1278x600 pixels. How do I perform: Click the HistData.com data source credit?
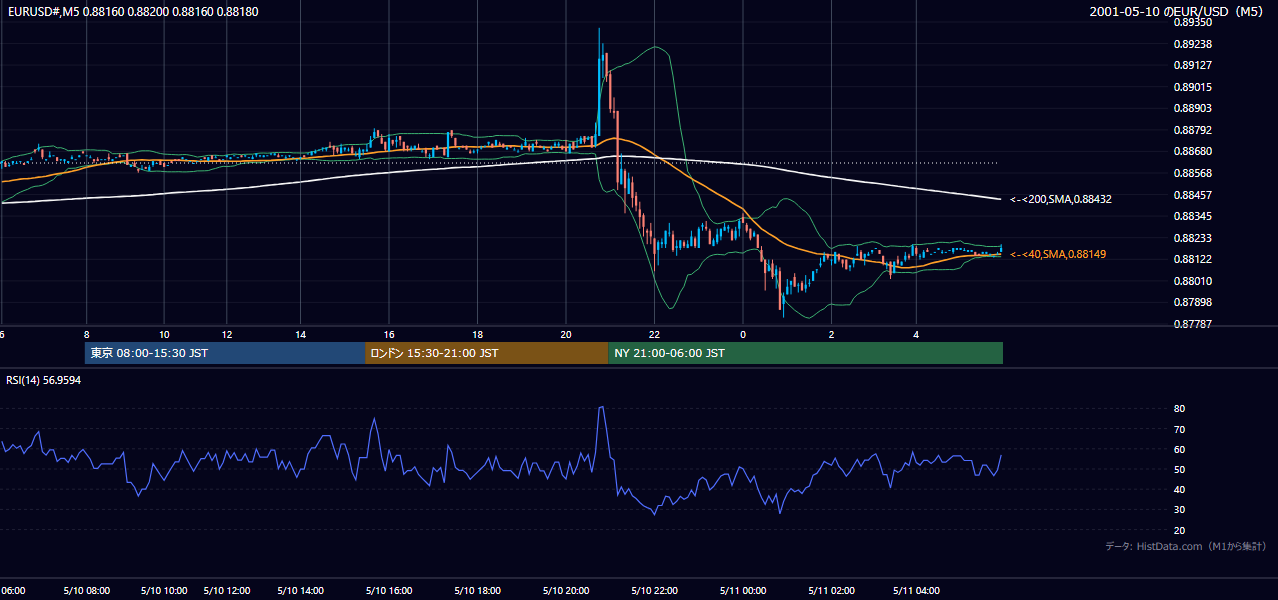pos(1185,546)
